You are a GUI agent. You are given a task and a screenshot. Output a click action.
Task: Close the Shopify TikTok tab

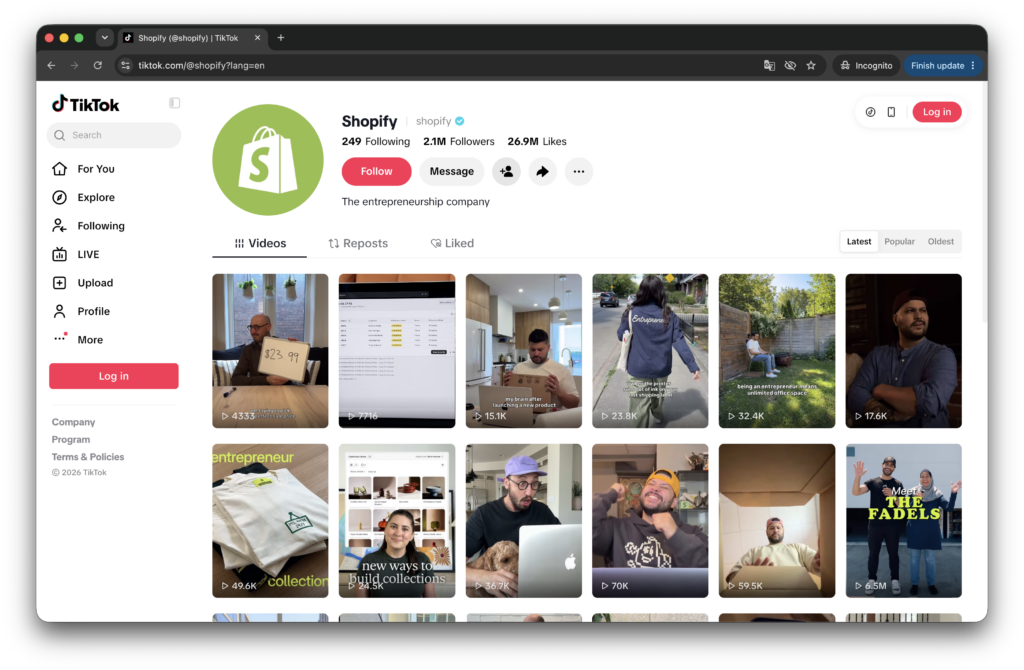[x=257, y=38]
